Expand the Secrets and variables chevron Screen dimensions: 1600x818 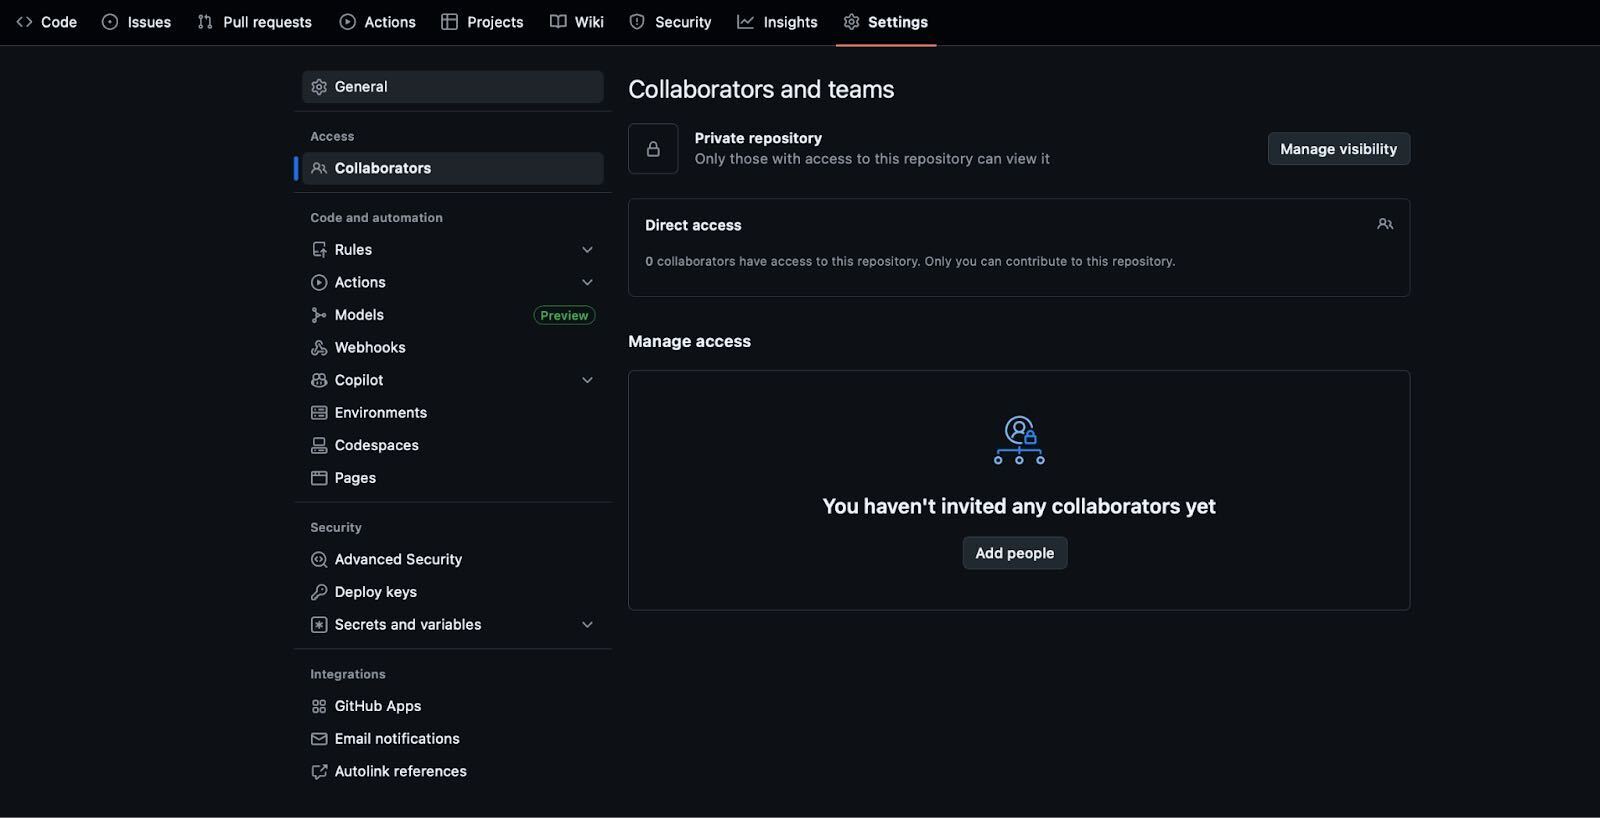click(587, 625)
